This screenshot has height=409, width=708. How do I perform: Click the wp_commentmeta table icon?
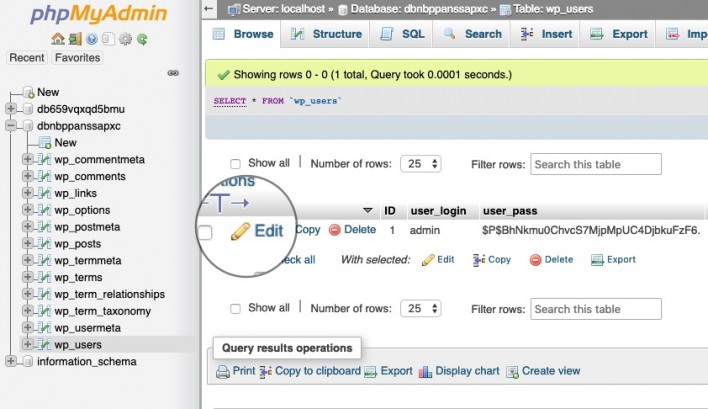click(44, 159)
